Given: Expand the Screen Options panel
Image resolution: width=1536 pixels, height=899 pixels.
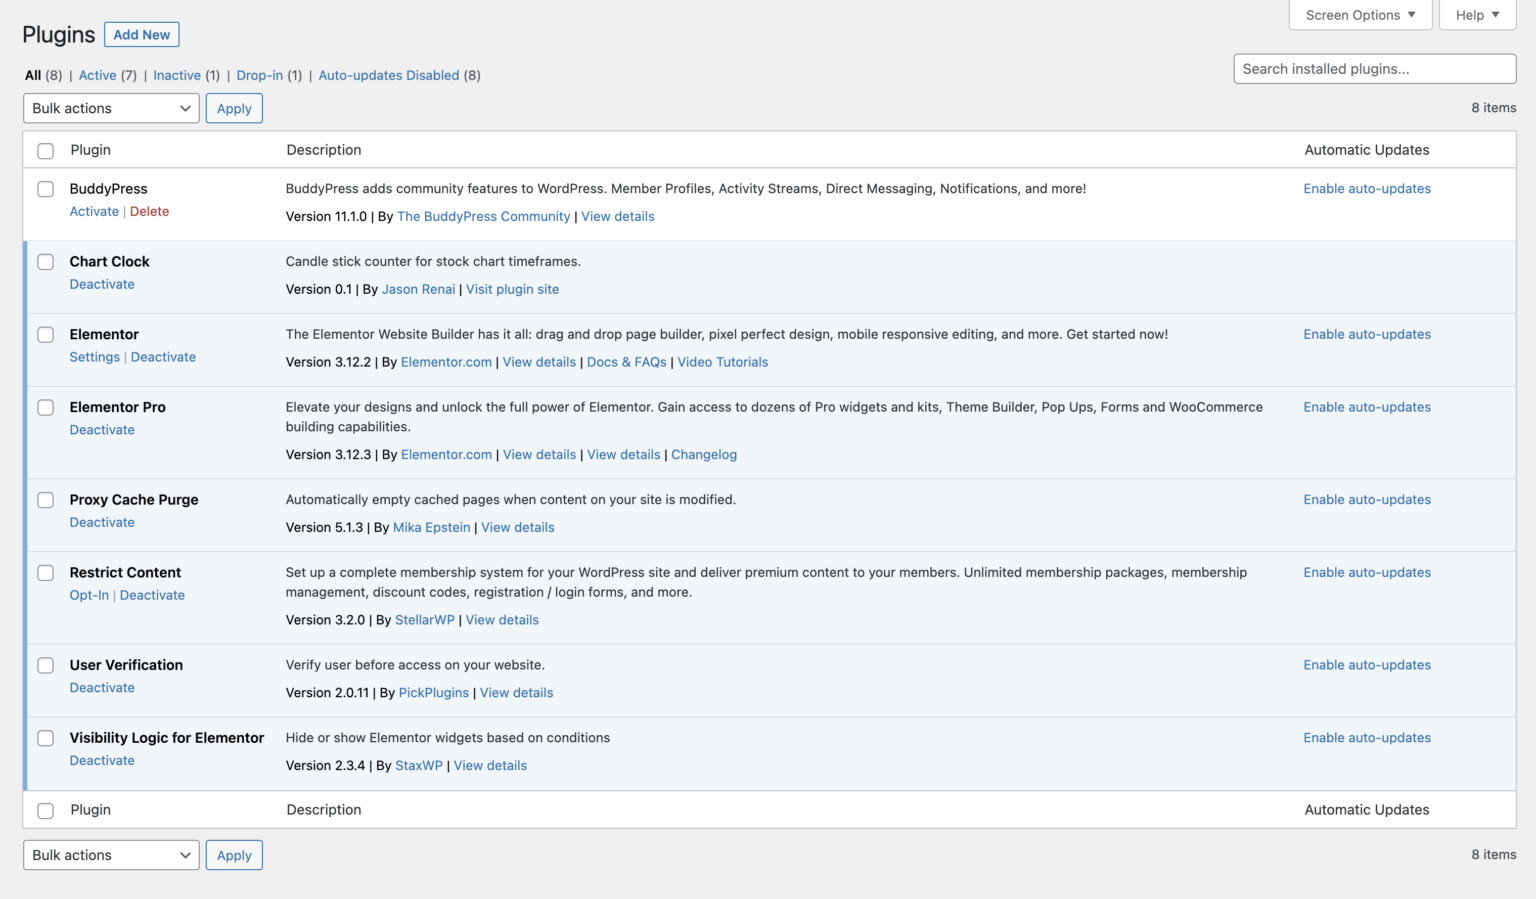Looking at the screenshot, I should click(x=1361, y=15).
